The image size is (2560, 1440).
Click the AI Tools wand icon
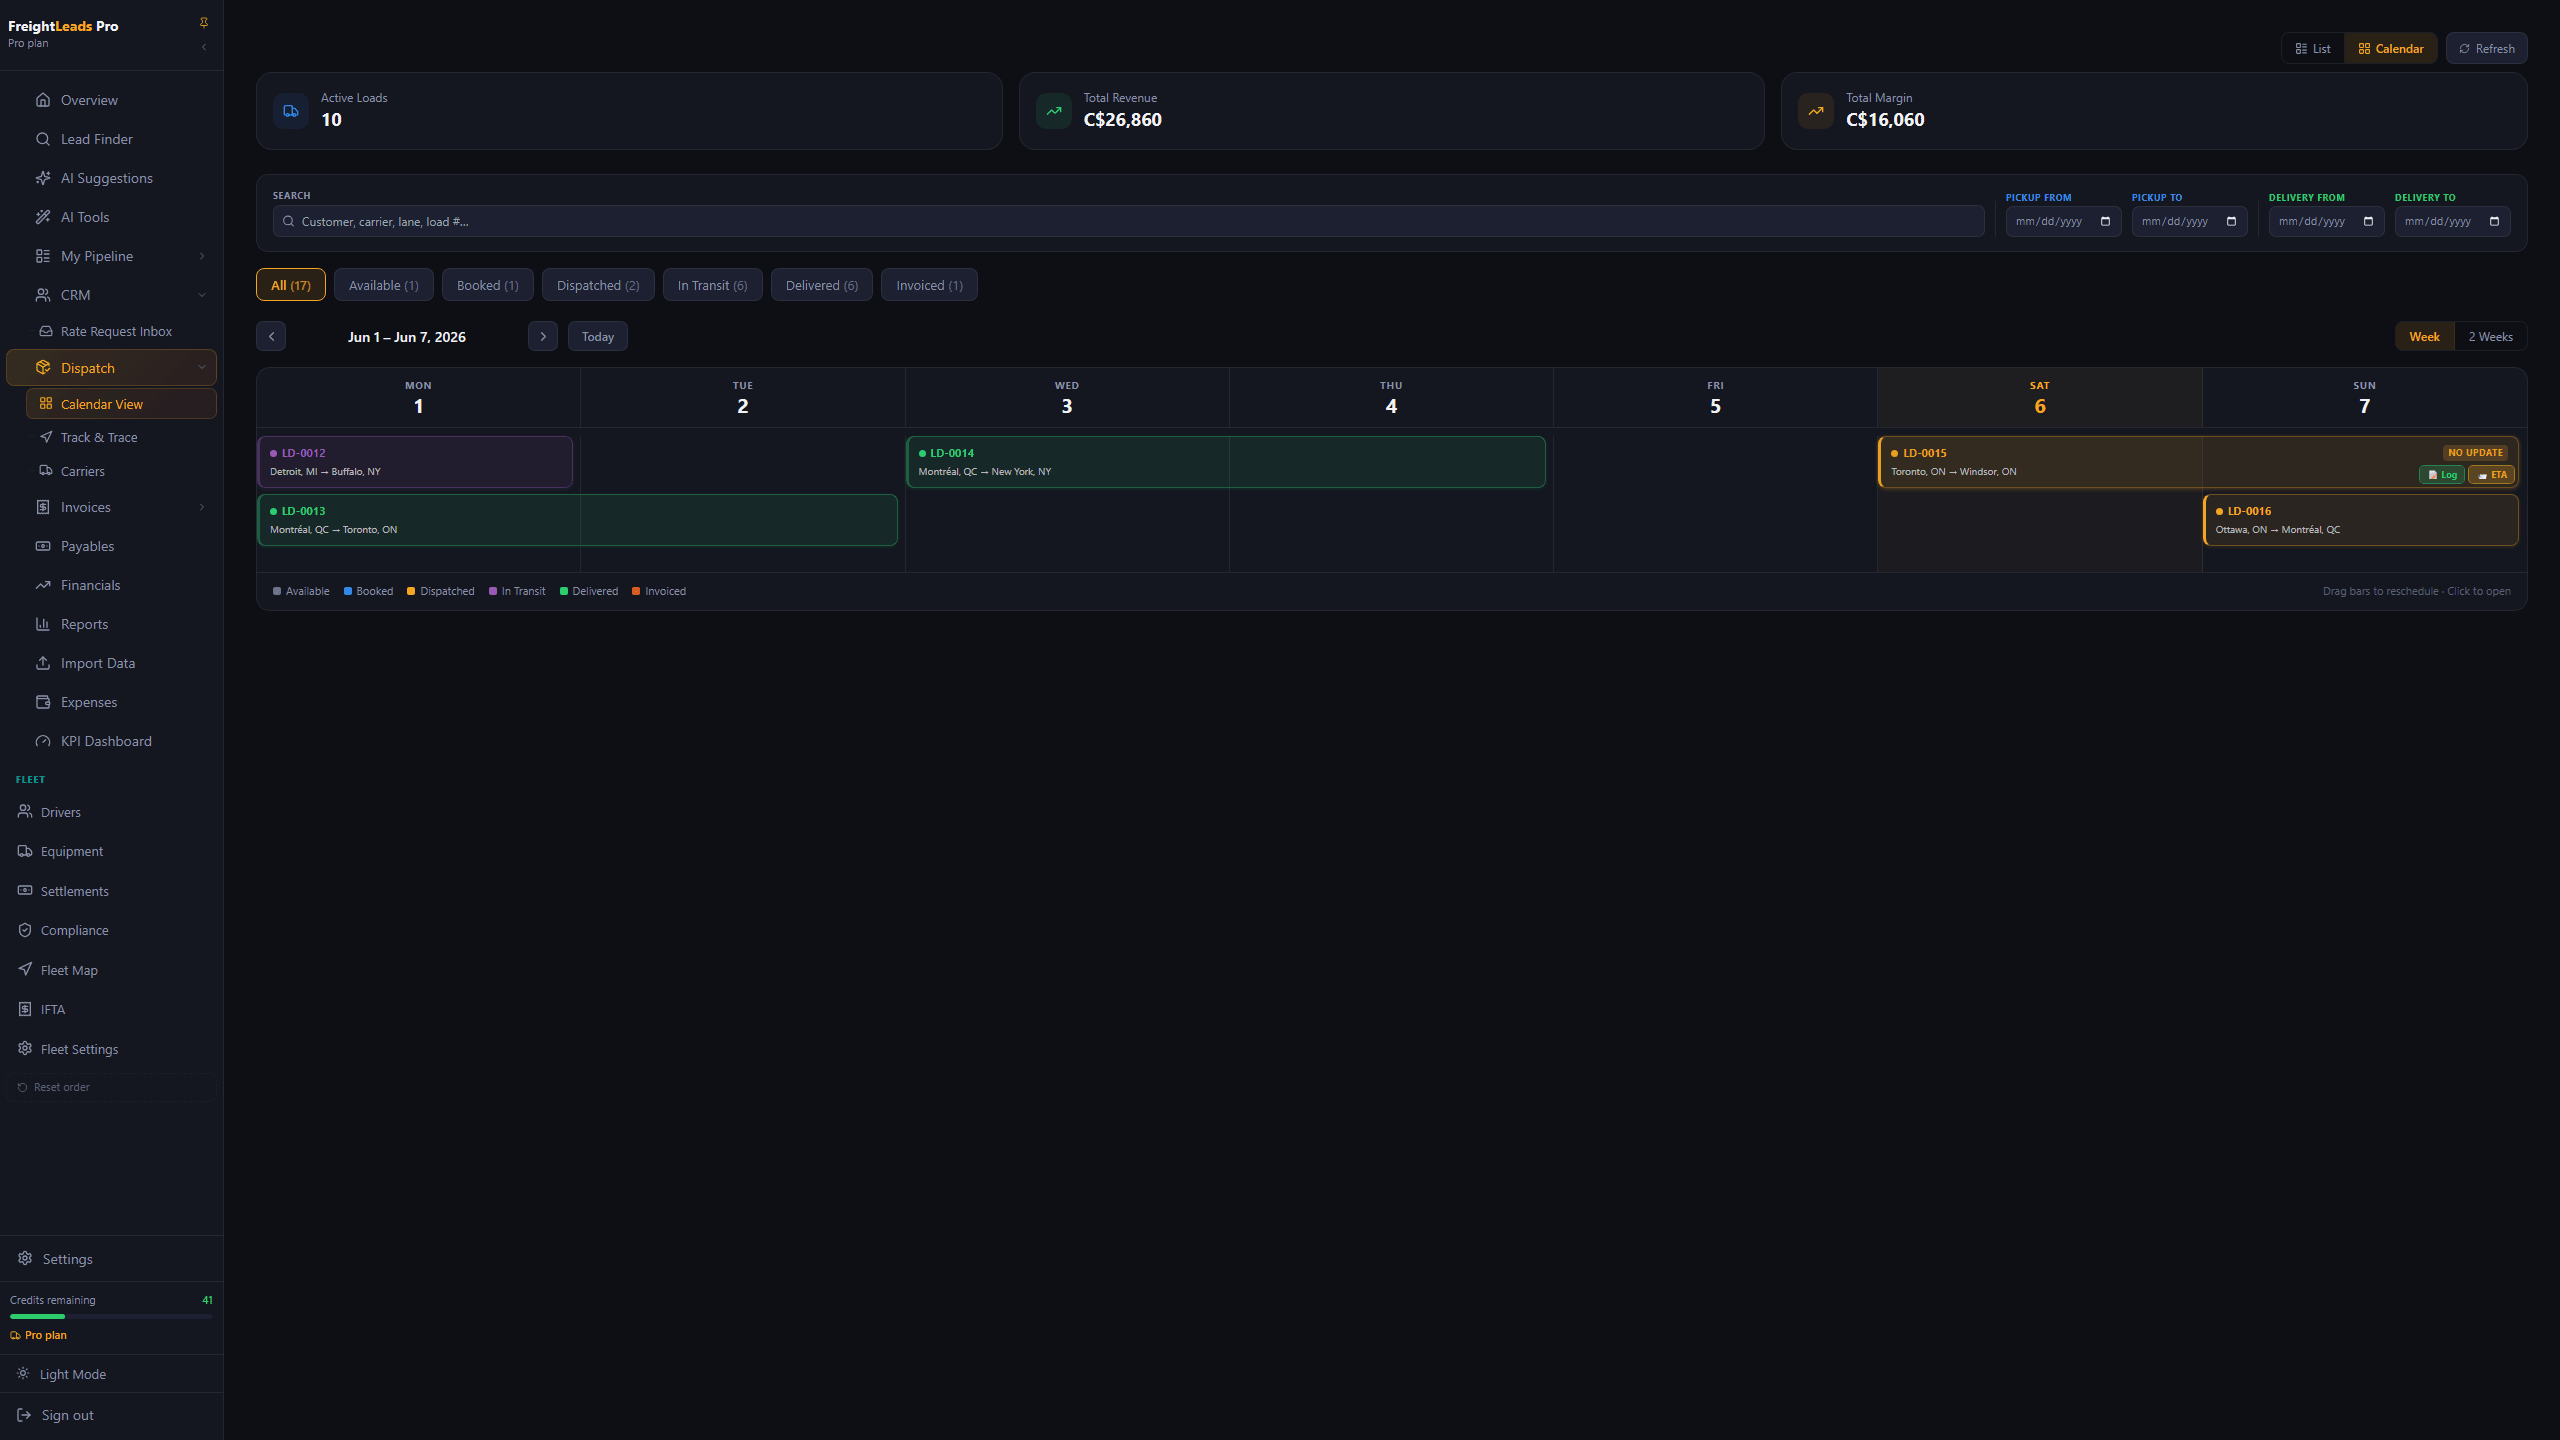(43, 217)
